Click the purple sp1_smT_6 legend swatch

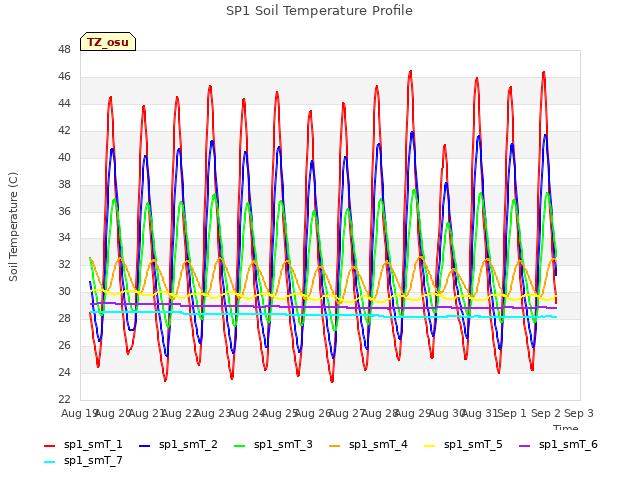[x=524, y=446]
